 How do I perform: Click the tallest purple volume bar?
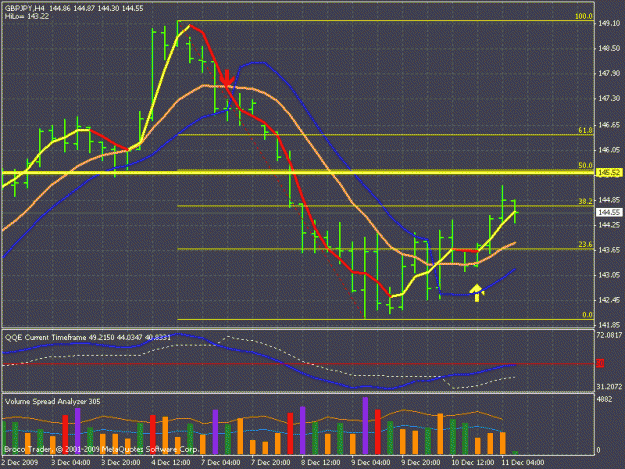[365, 426]
